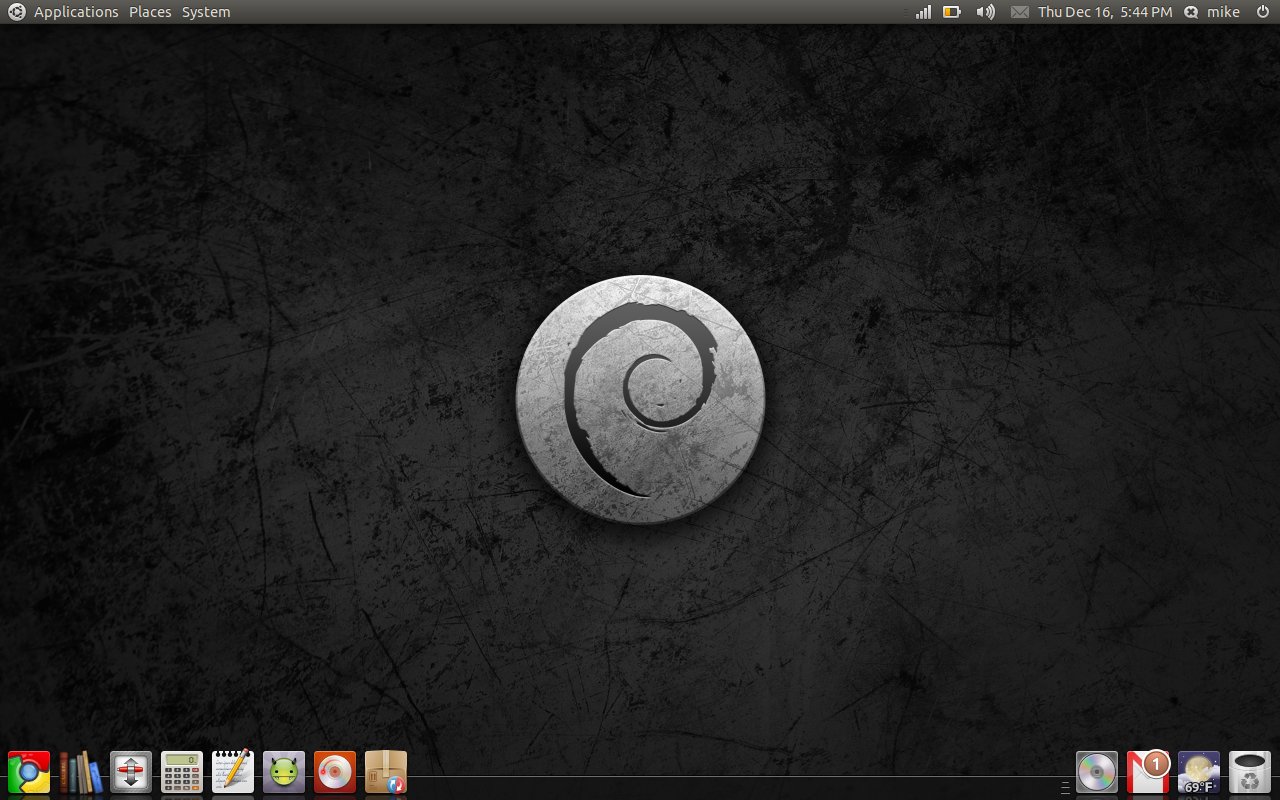Open Gmail with one unread message
Viewport: 1280px width, 800px height.
[1148, 772]
